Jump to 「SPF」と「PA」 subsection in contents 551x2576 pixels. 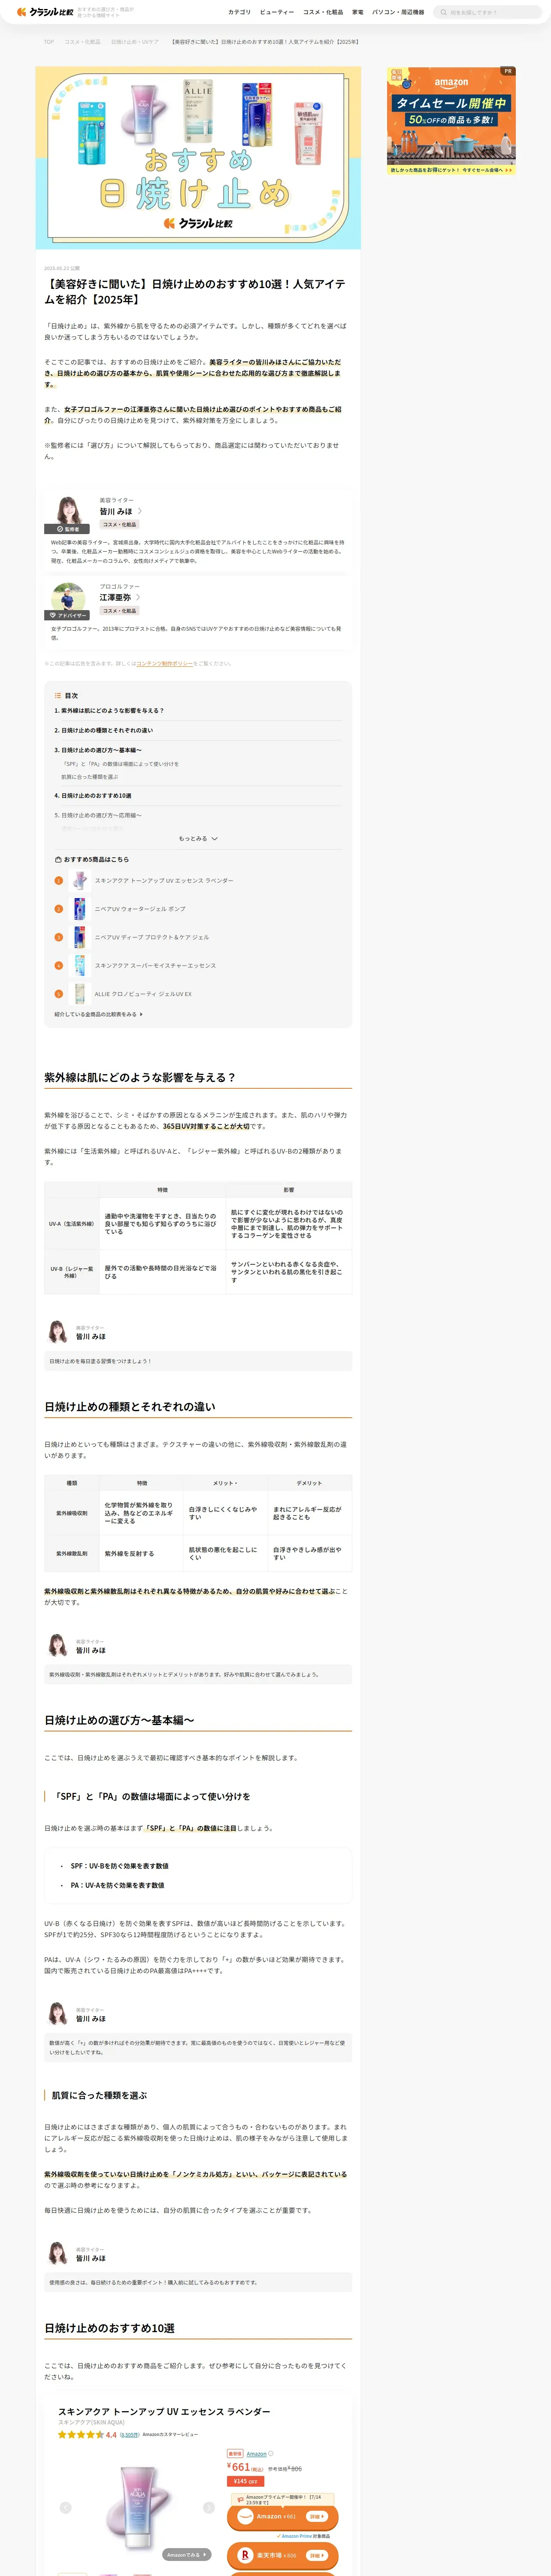point(120,764)
